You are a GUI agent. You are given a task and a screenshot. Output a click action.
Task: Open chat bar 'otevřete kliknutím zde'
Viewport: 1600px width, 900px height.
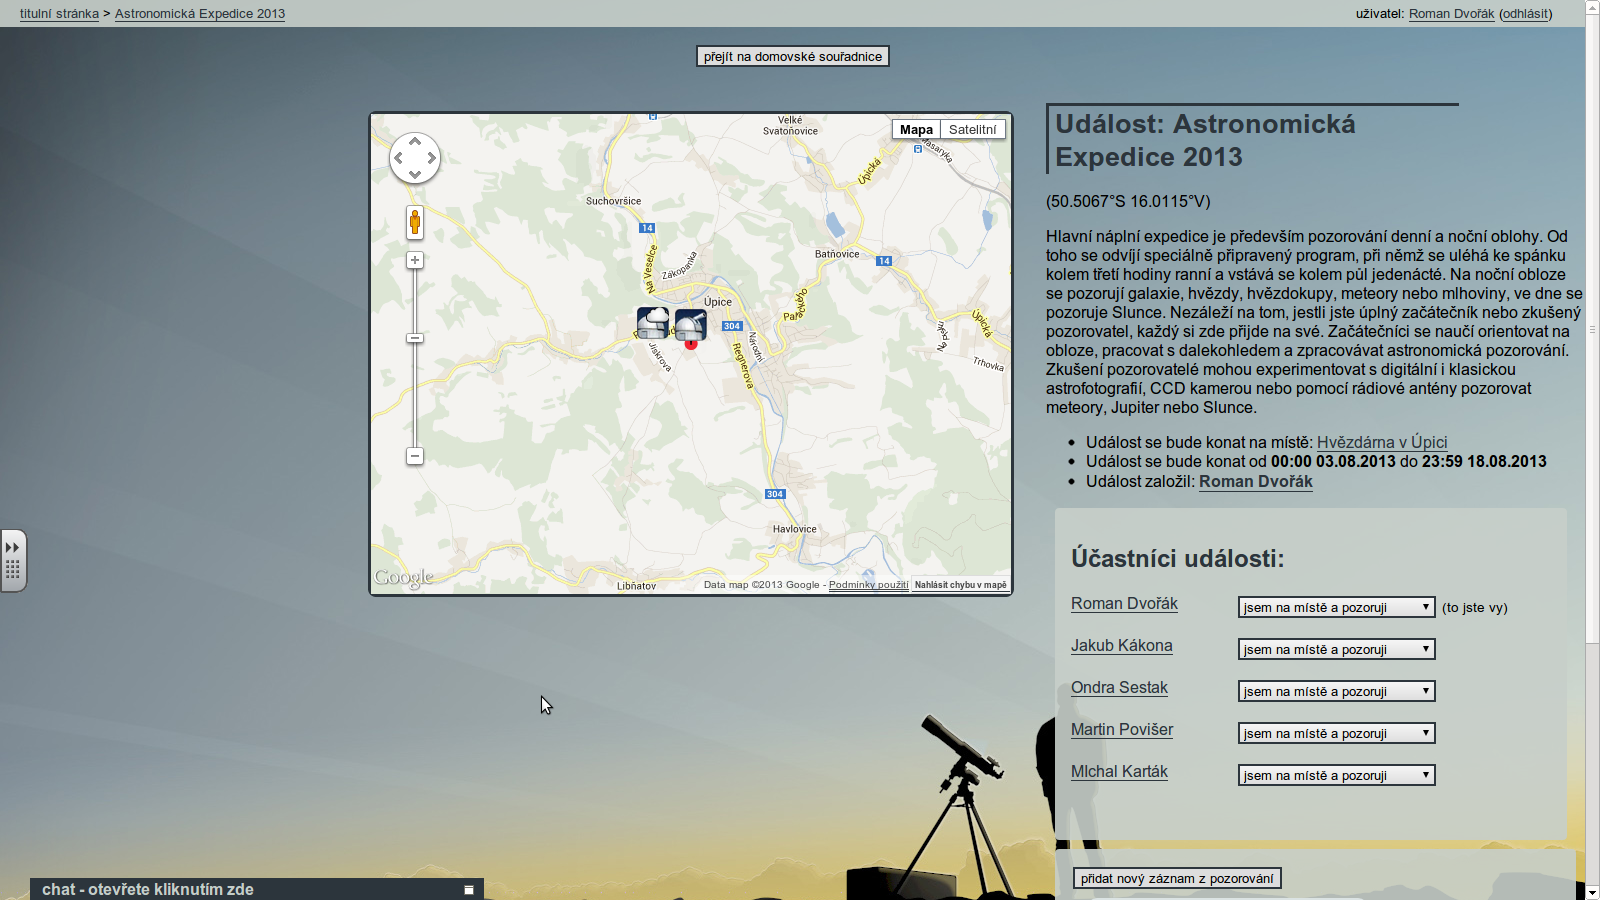(148, 889)
